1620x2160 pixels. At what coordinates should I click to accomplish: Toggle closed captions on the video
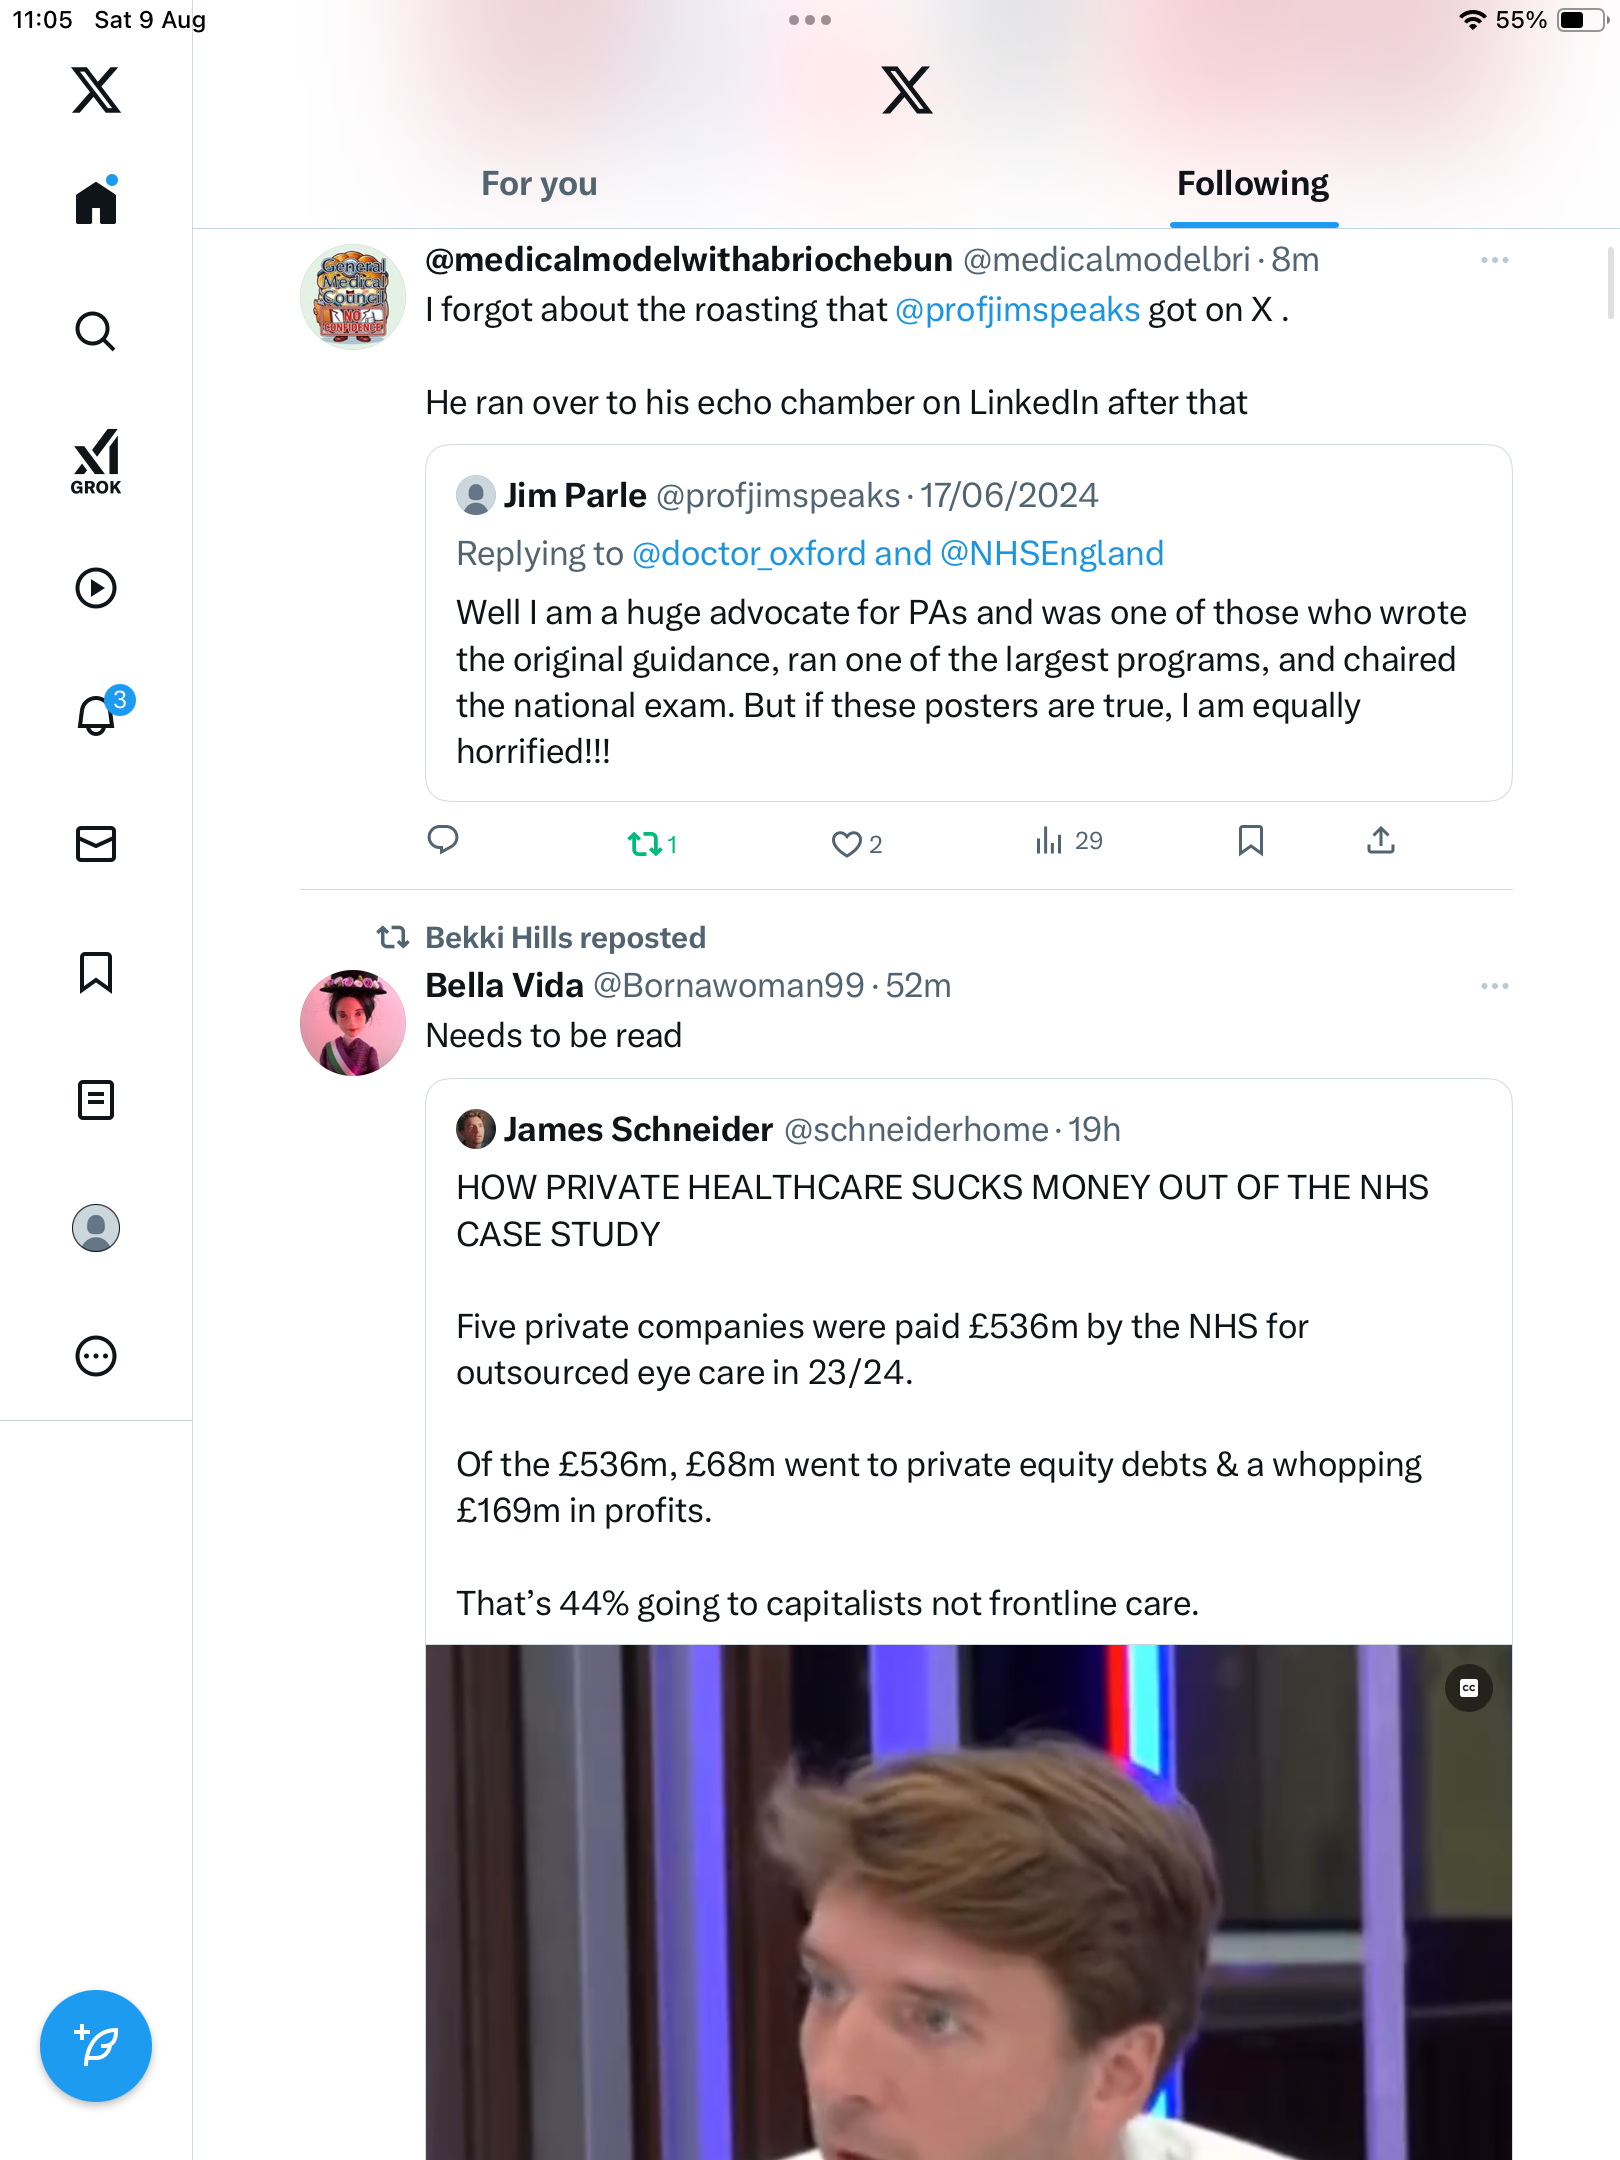(x=1468, y=1688)
